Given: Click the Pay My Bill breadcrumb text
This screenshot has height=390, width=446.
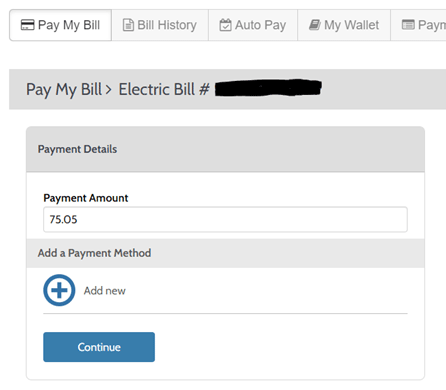Looking at the screenshot, I should click(x=64, y=90).
